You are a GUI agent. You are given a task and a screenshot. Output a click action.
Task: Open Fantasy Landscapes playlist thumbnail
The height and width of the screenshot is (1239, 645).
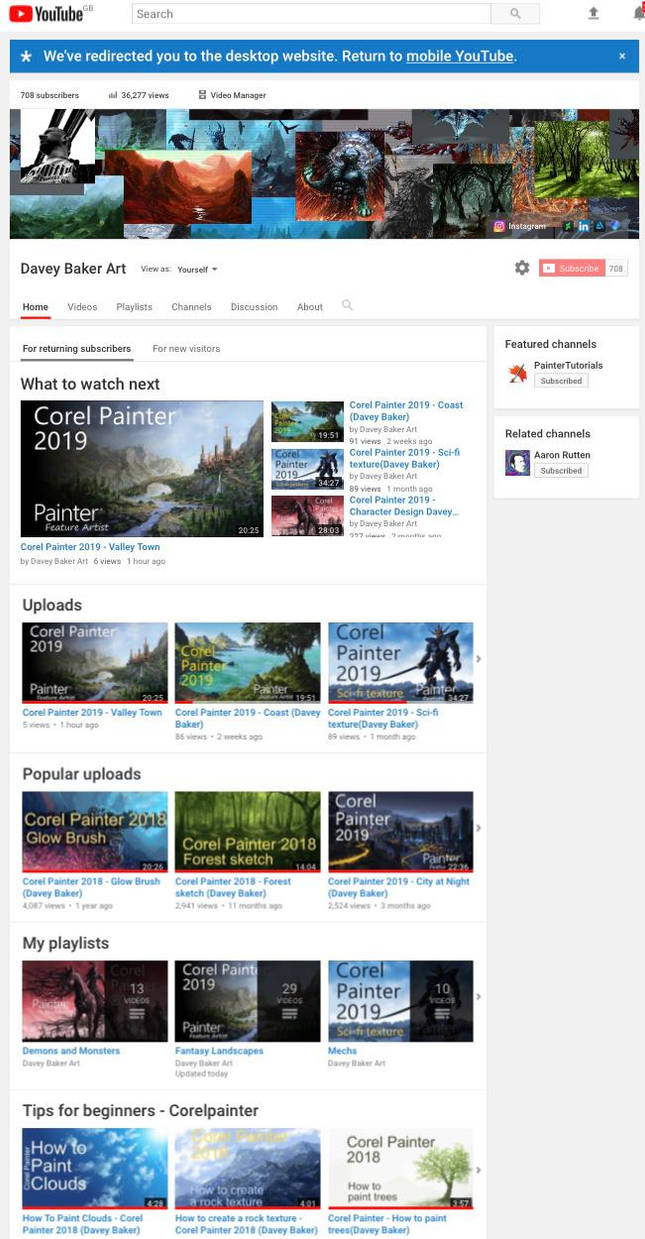tap(247, 1001)
